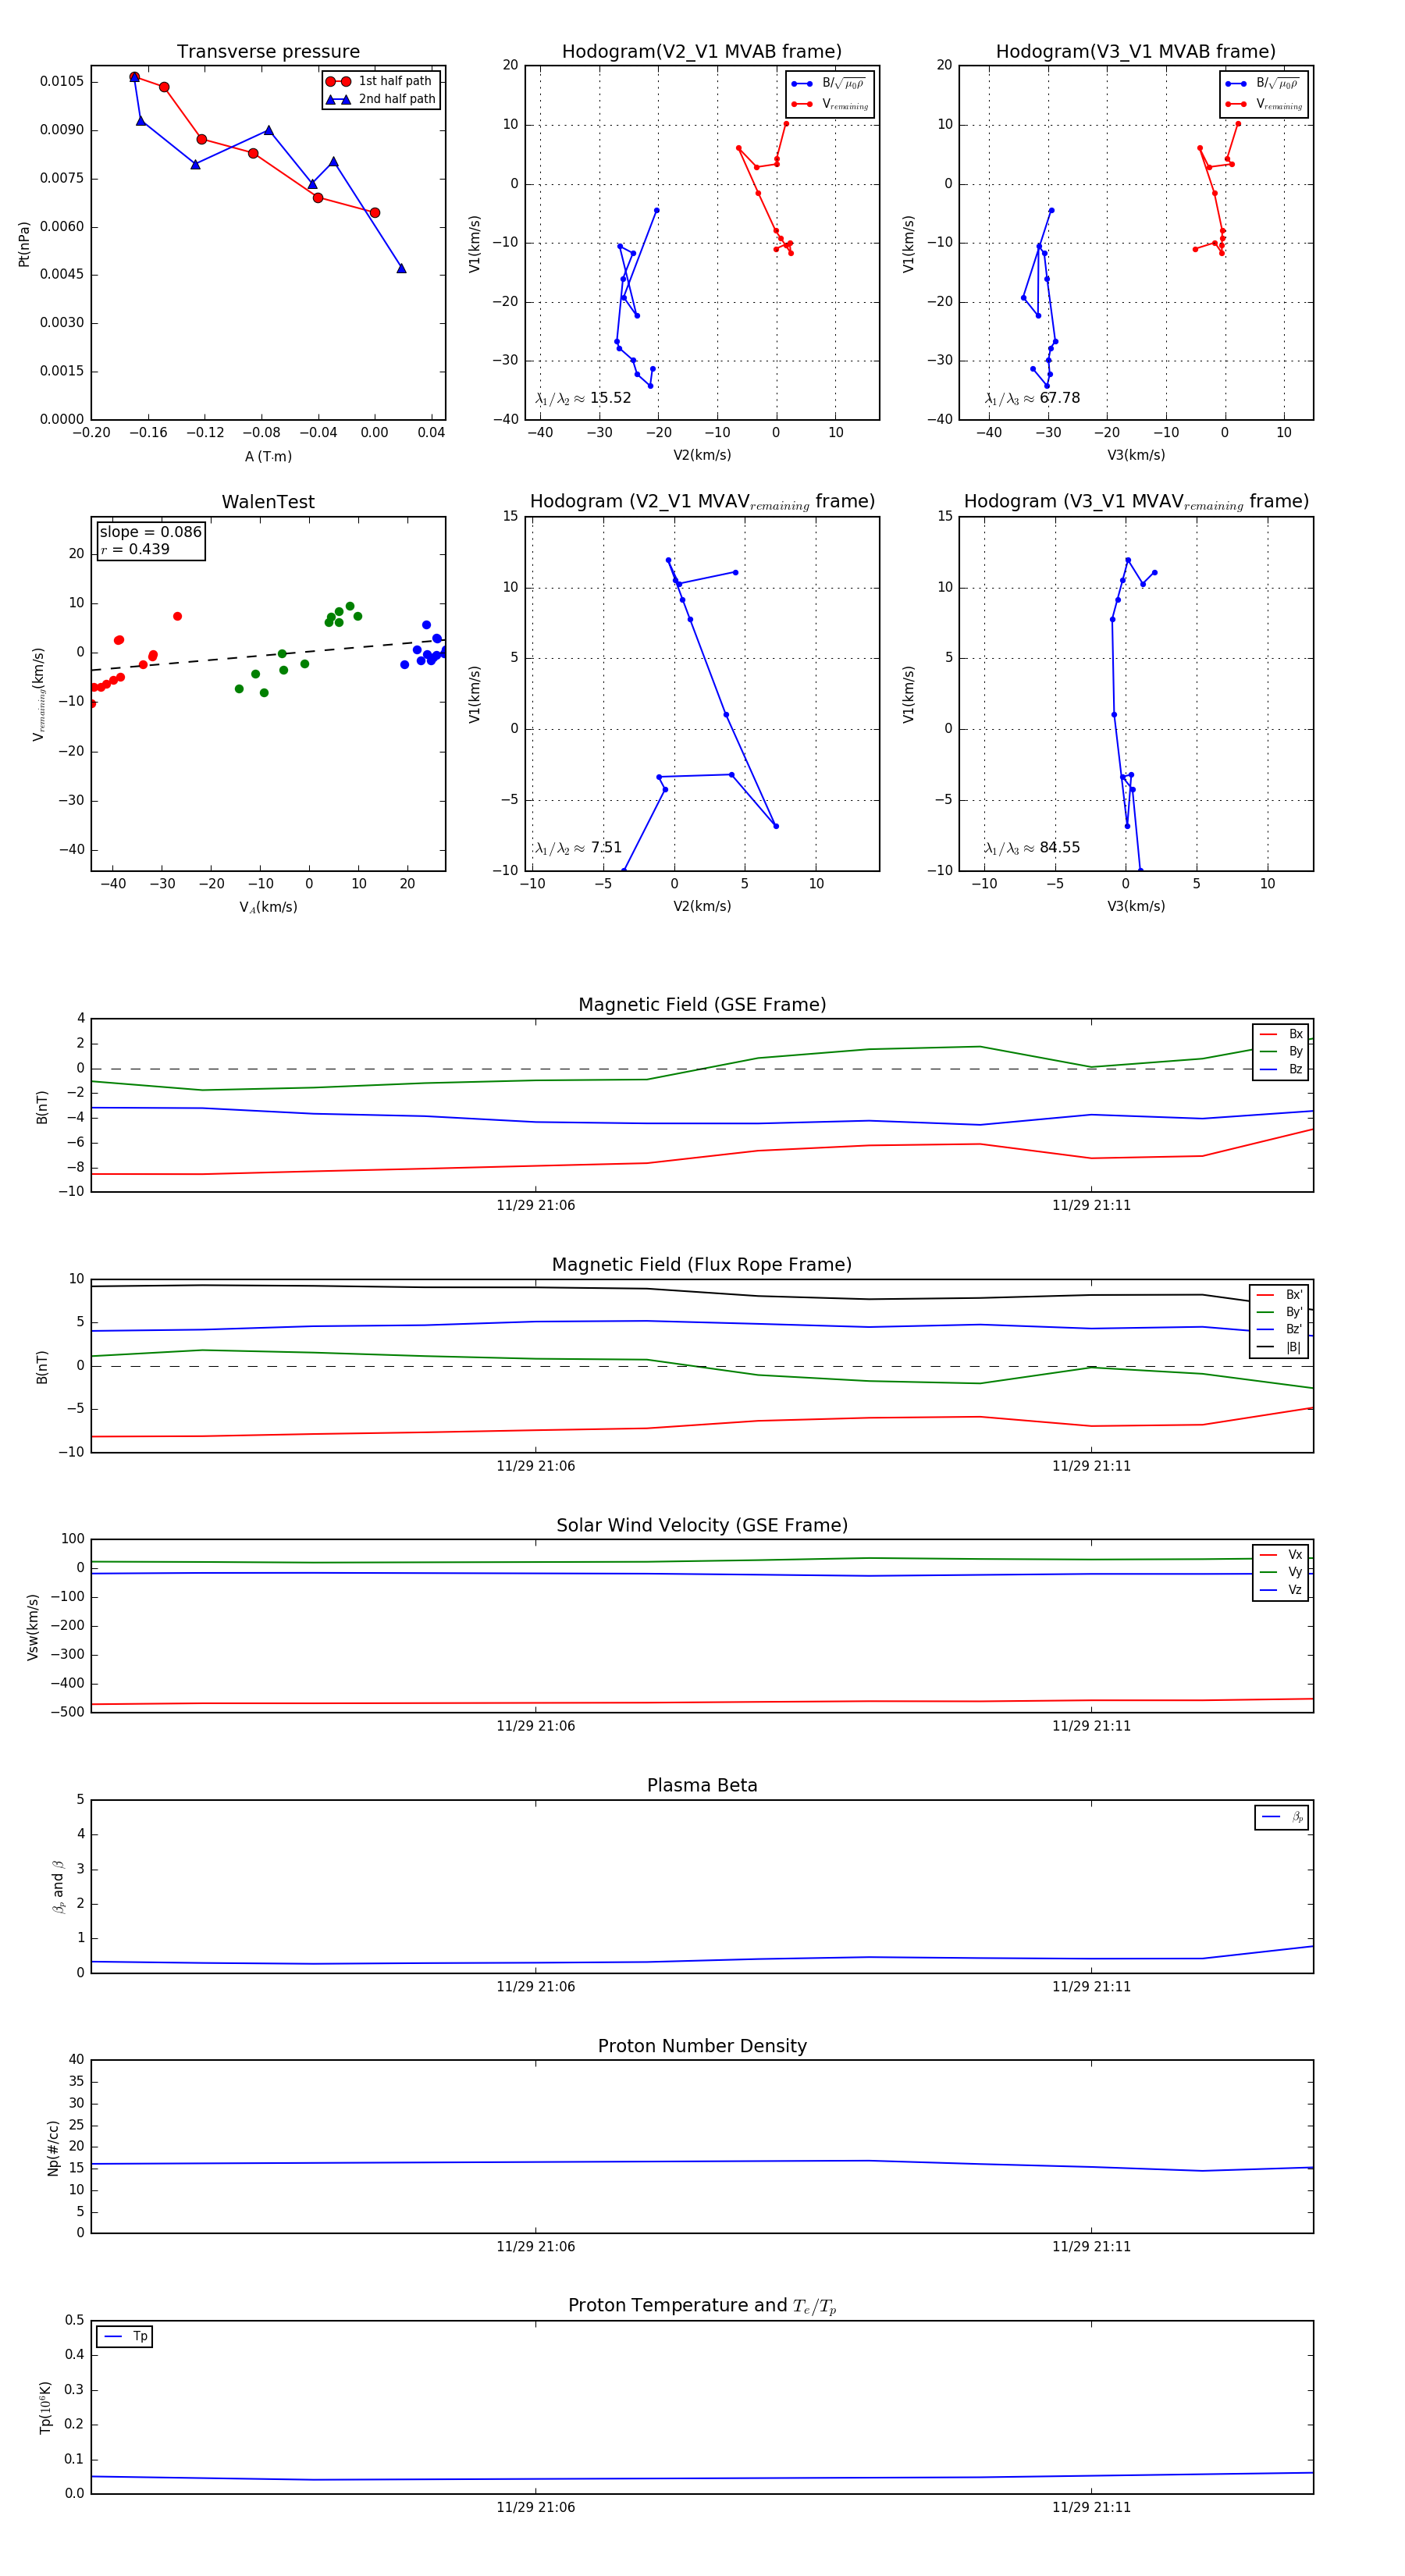Viewport: 1405px width, 2576px height.
Task: Click the eigenvalue ratio label reading 84.55
Action: 1032,848
